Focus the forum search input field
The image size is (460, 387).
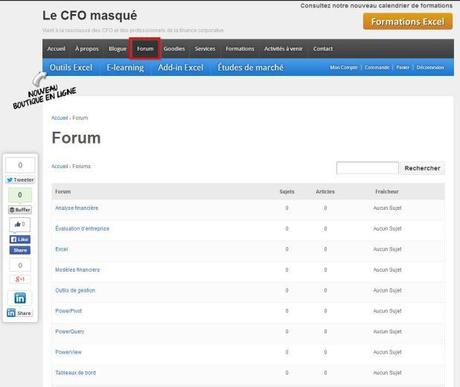pos(367,168)
